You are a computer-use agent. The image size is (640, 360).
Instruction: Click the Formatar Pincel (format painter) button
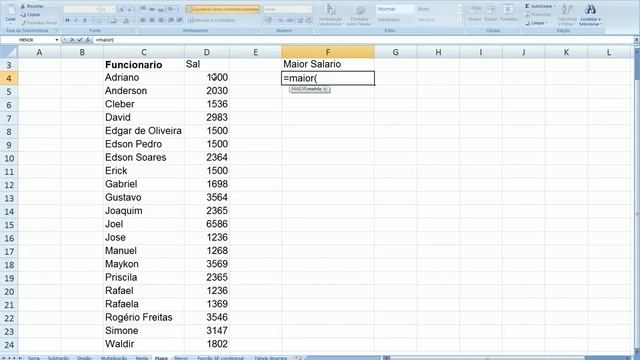click(x=39, y=22)
